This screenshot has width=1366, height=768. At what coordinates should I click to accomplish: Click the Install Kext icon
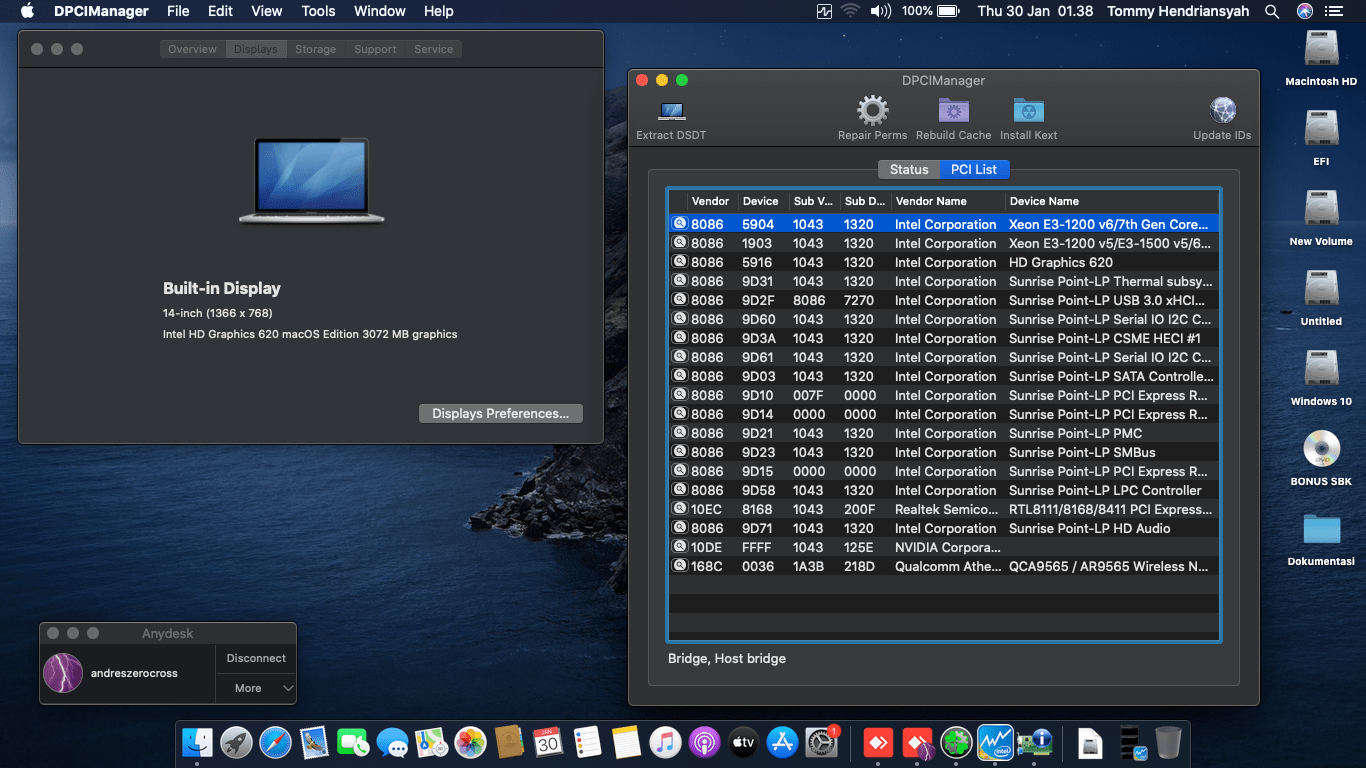tap(1028, 110)
